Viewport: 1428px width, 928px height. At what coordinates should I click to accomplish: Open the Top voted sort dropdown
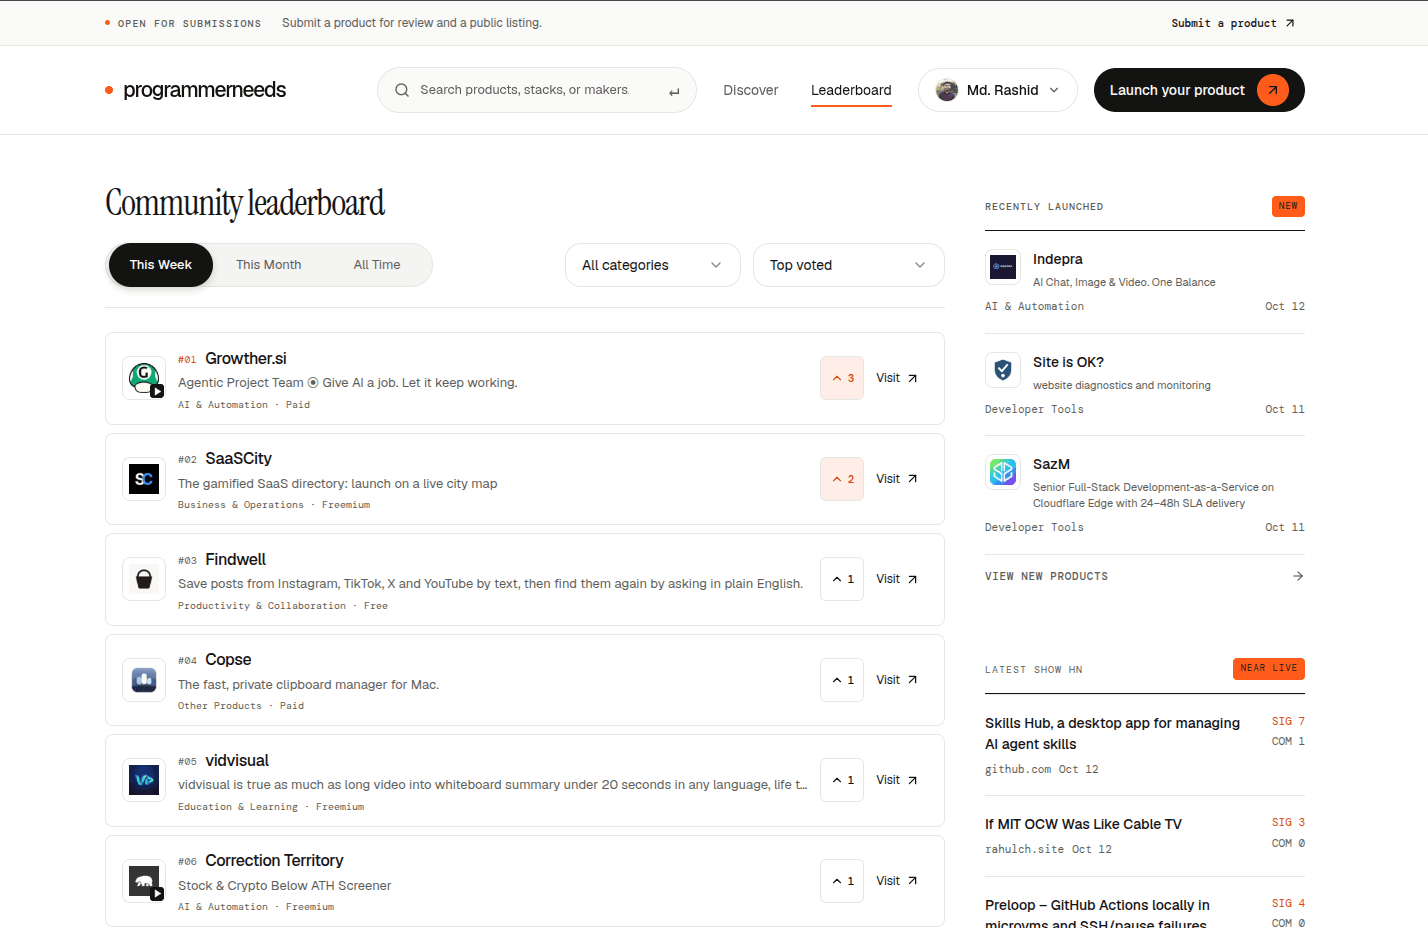pyautogui.click(x=848, y=265)
